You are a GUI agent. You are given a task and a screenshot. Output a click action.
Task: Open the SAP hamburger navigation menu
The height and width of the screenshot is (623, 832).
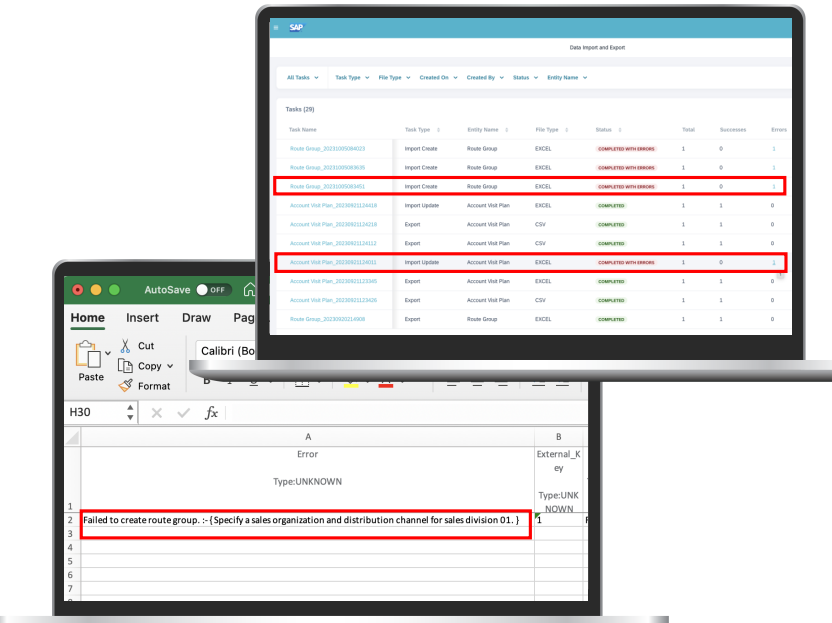[276, 28]
